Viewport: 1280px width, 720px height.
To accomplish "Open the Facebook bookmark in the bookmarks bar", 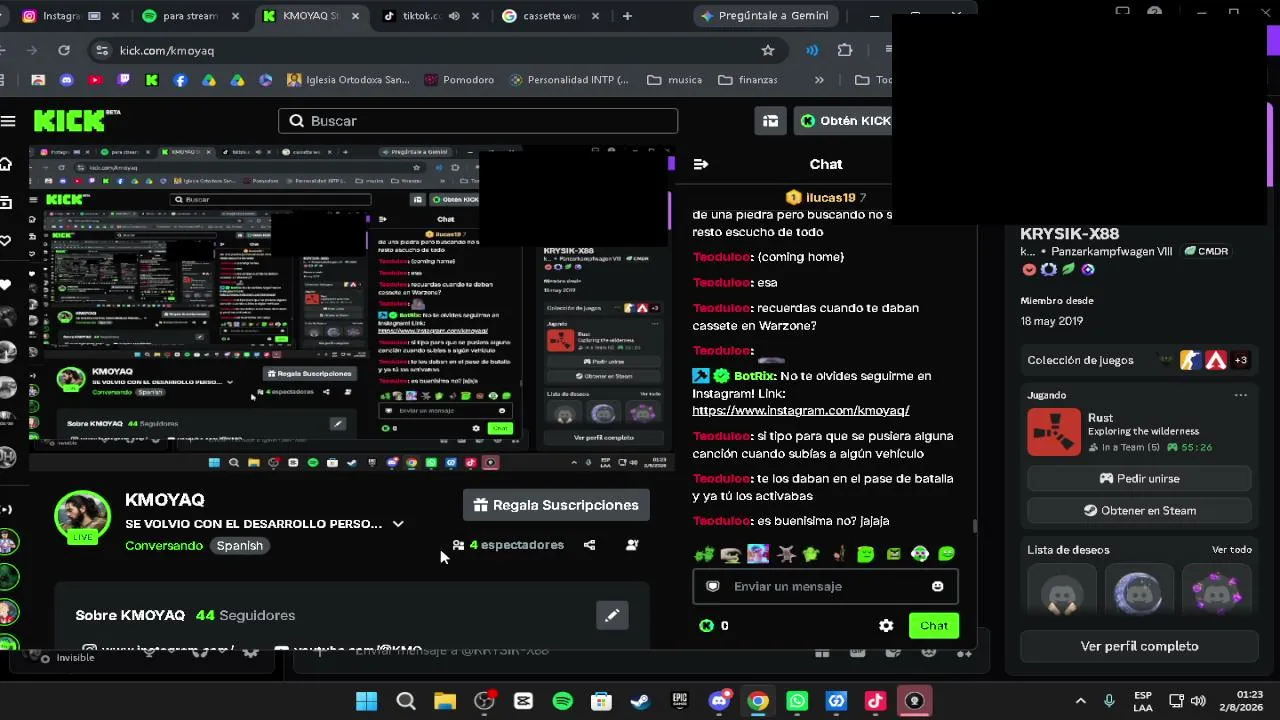I will click(180, 80).
